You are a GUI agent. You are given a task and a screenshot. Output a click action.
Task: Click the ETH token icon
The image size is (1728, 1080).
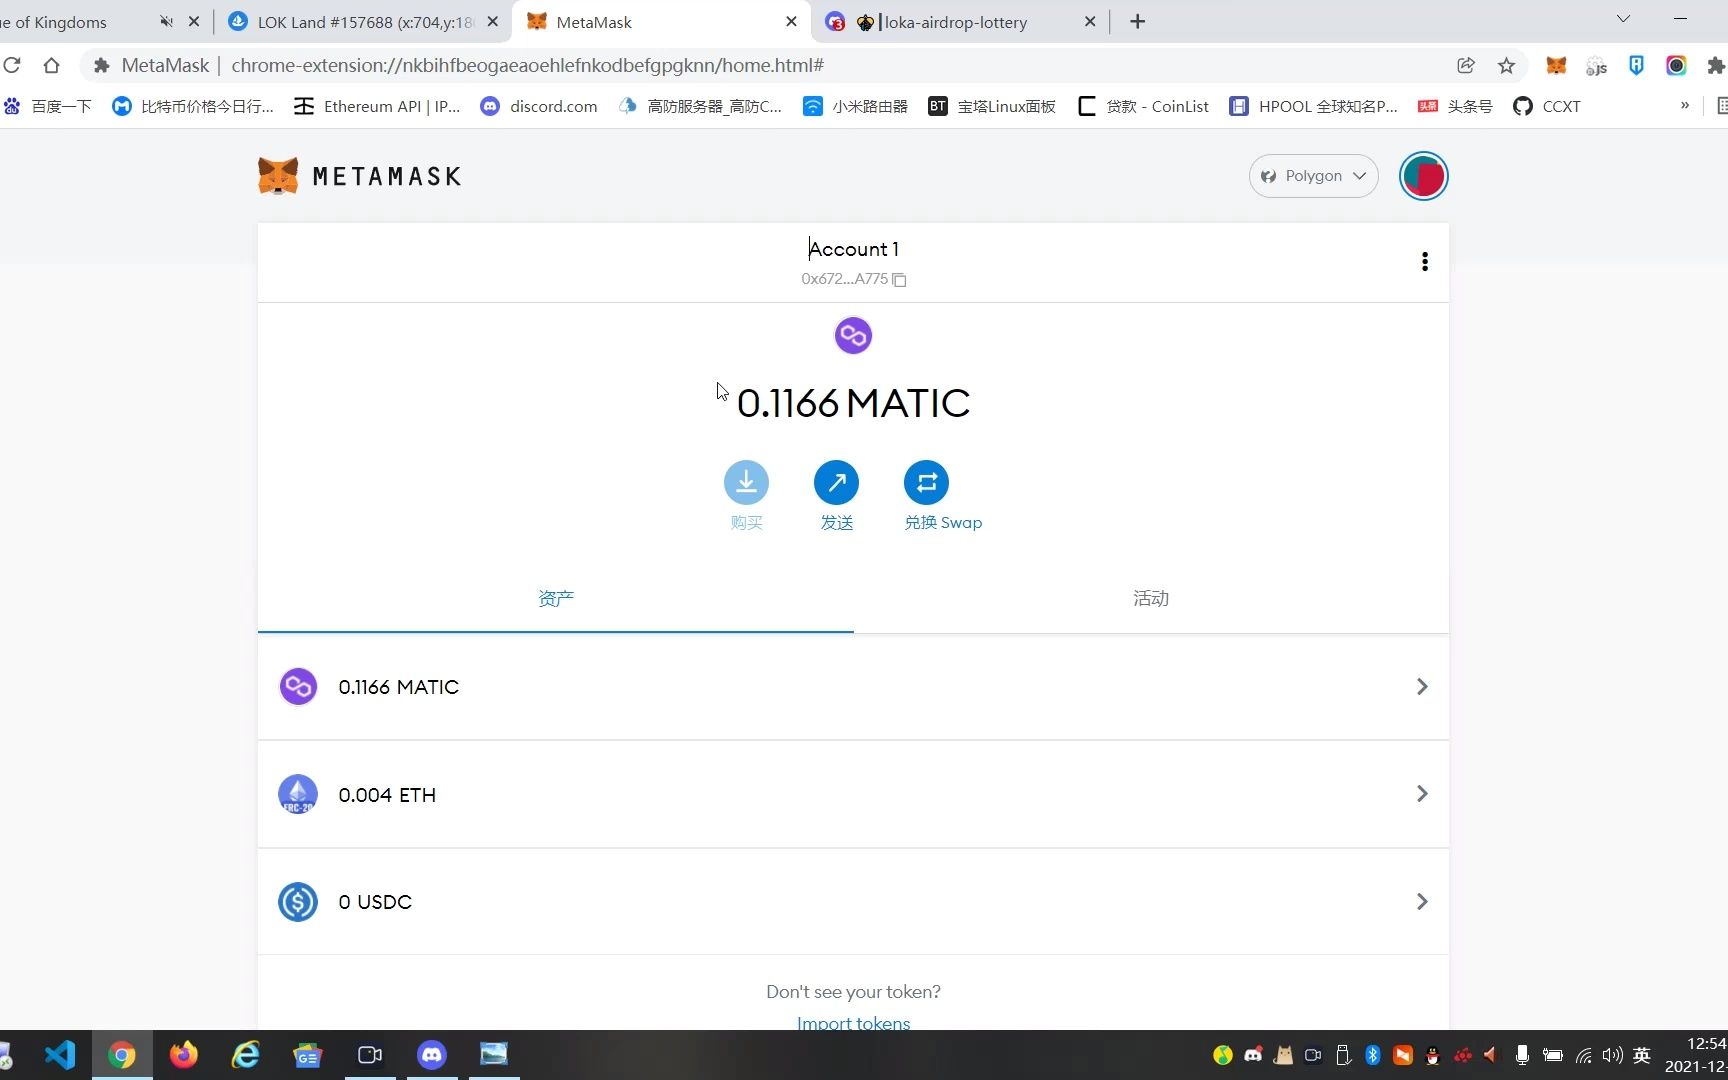pos(298,795)
